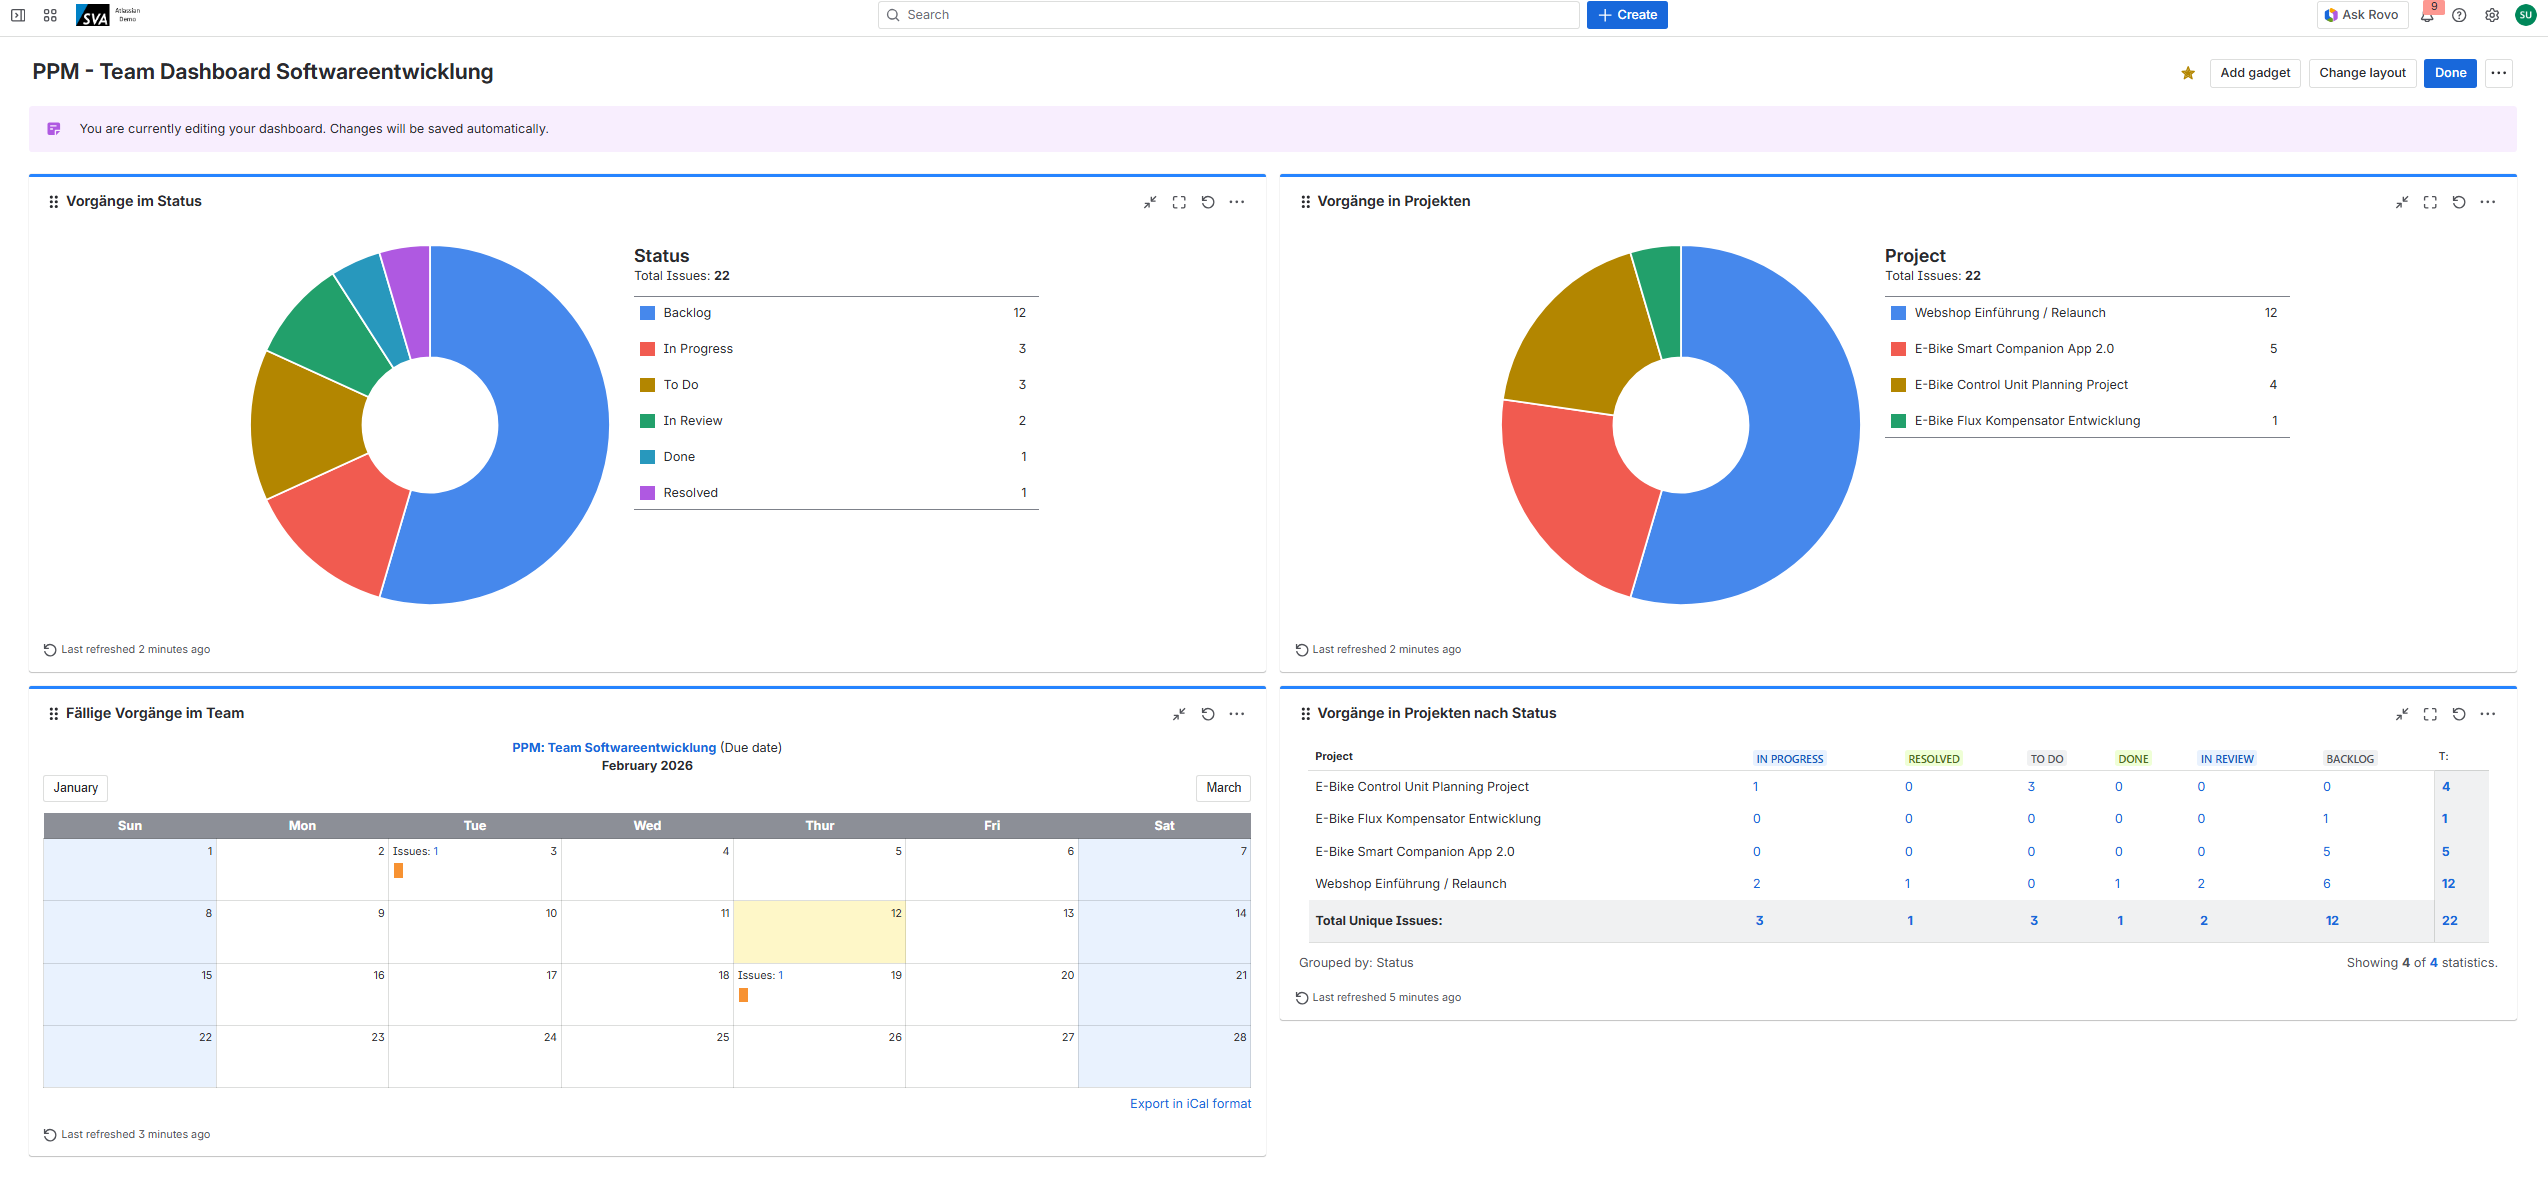2548x1181 pixels.
Task: Open the Jira settings gear
Action: (2492, 15)
